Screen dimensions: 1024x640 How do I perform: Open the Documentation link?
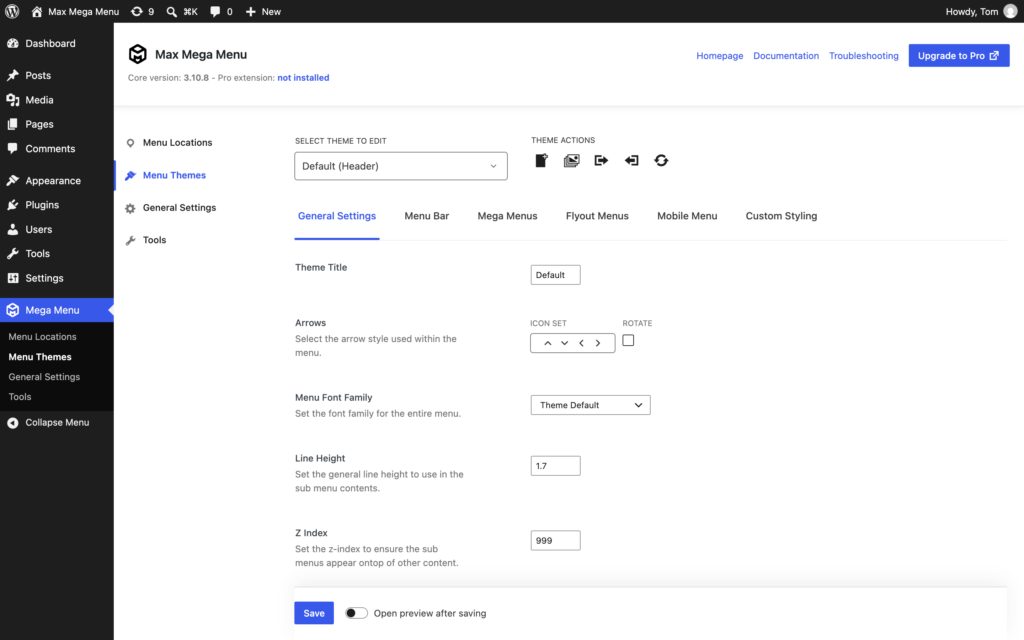(786, 56)
